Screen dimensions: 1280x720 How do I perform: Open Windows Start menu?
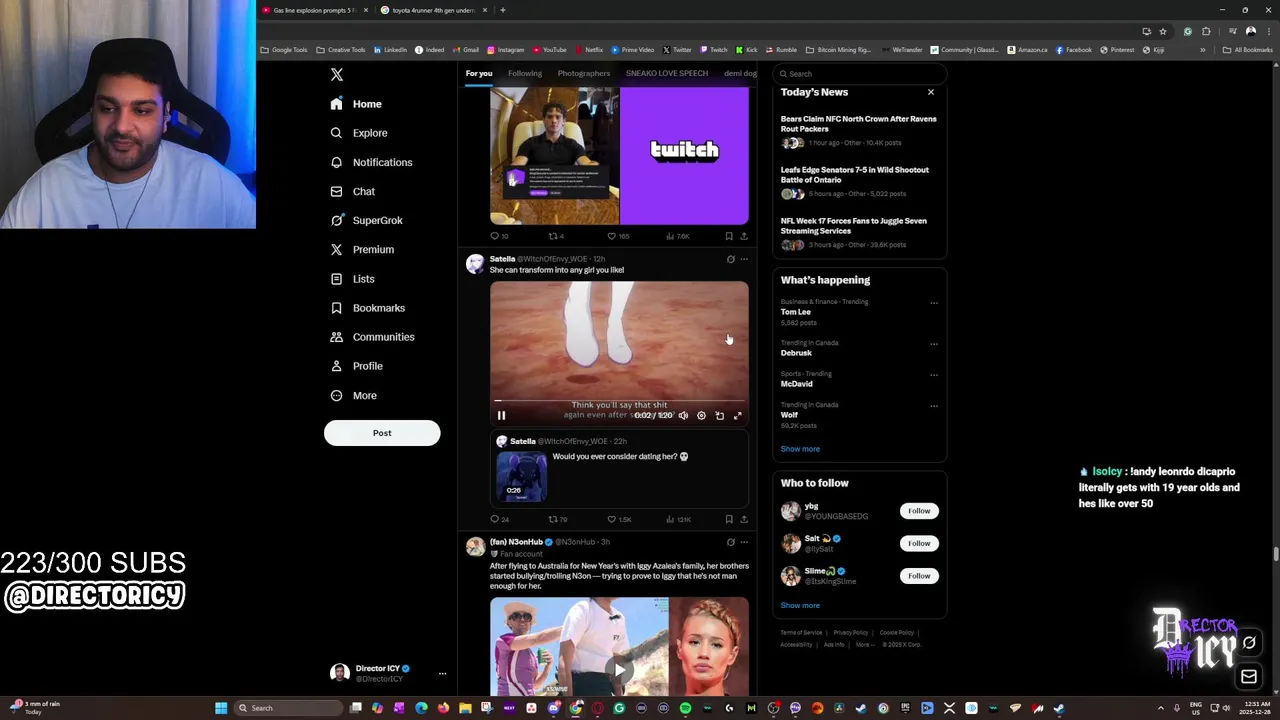221,708
